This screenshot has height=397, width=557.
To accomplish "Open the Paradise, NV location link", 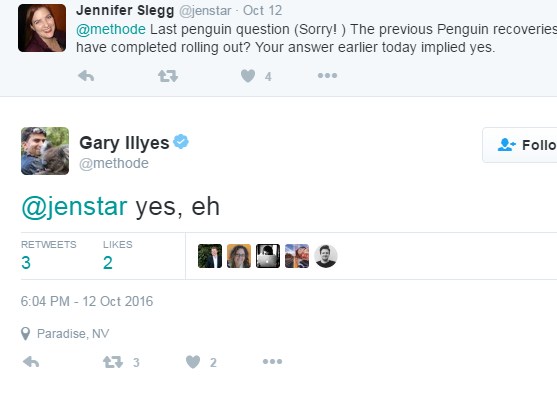I will click(73, 334).
